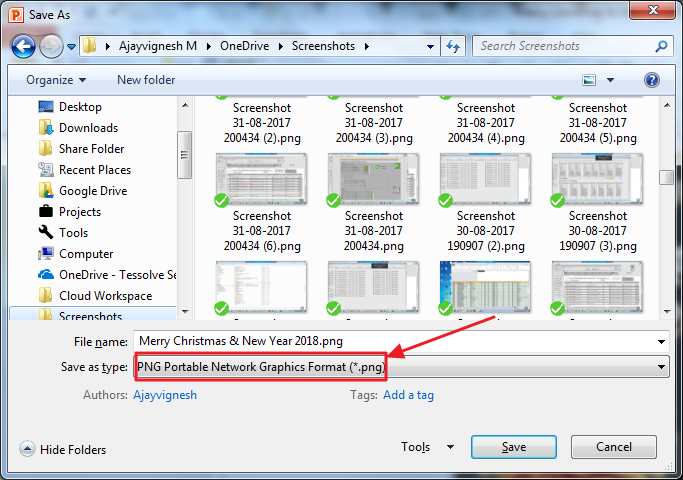The image size is (683, 480).
Task: Open the Organize menu
Action: (56, 80)
